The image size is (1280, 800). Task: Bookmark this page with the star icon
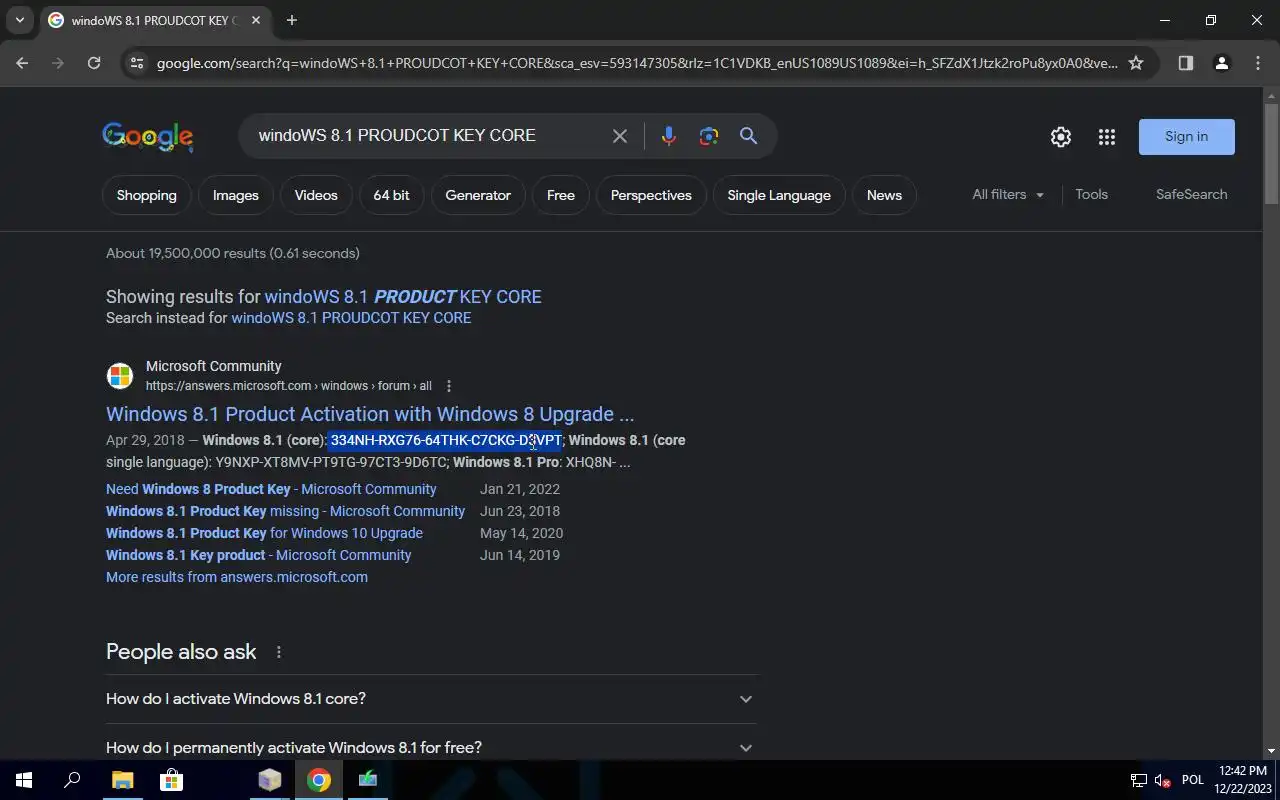click(1136, 63)
